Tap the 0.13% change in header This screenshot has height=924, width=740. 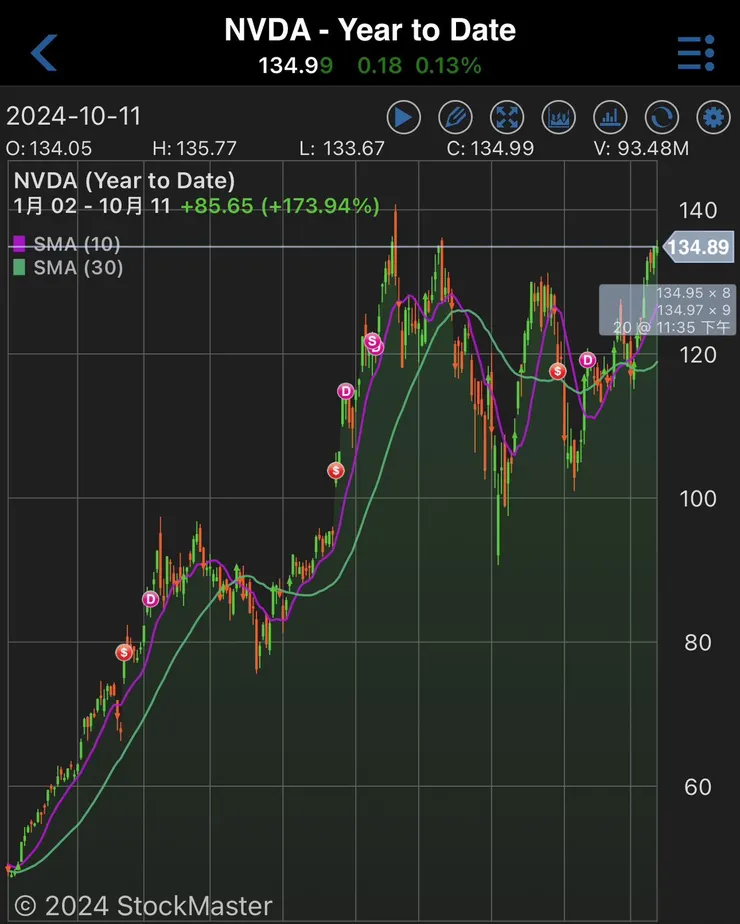point(448,65)
